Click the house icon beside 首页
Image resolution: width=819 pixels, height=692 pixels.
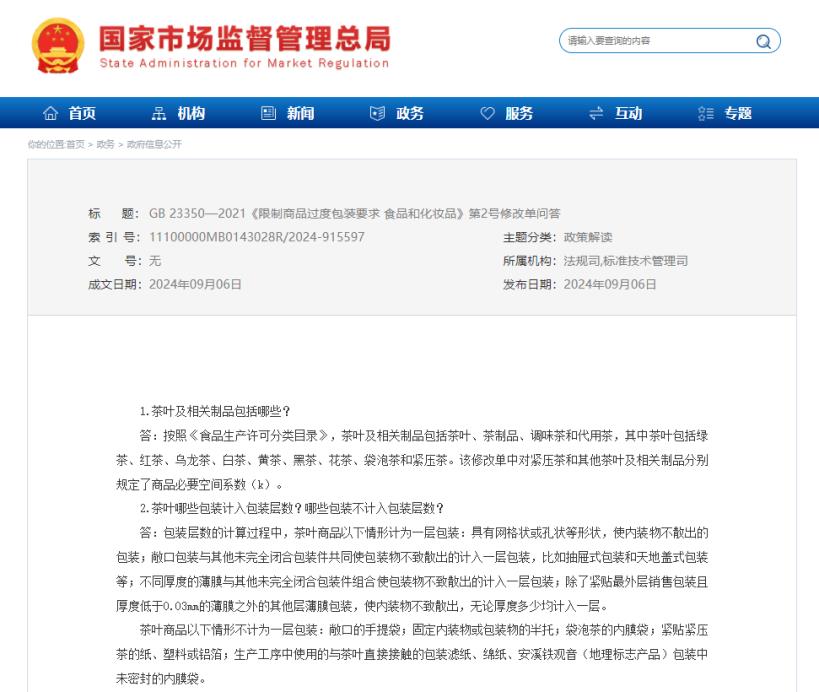pos(51,114)
